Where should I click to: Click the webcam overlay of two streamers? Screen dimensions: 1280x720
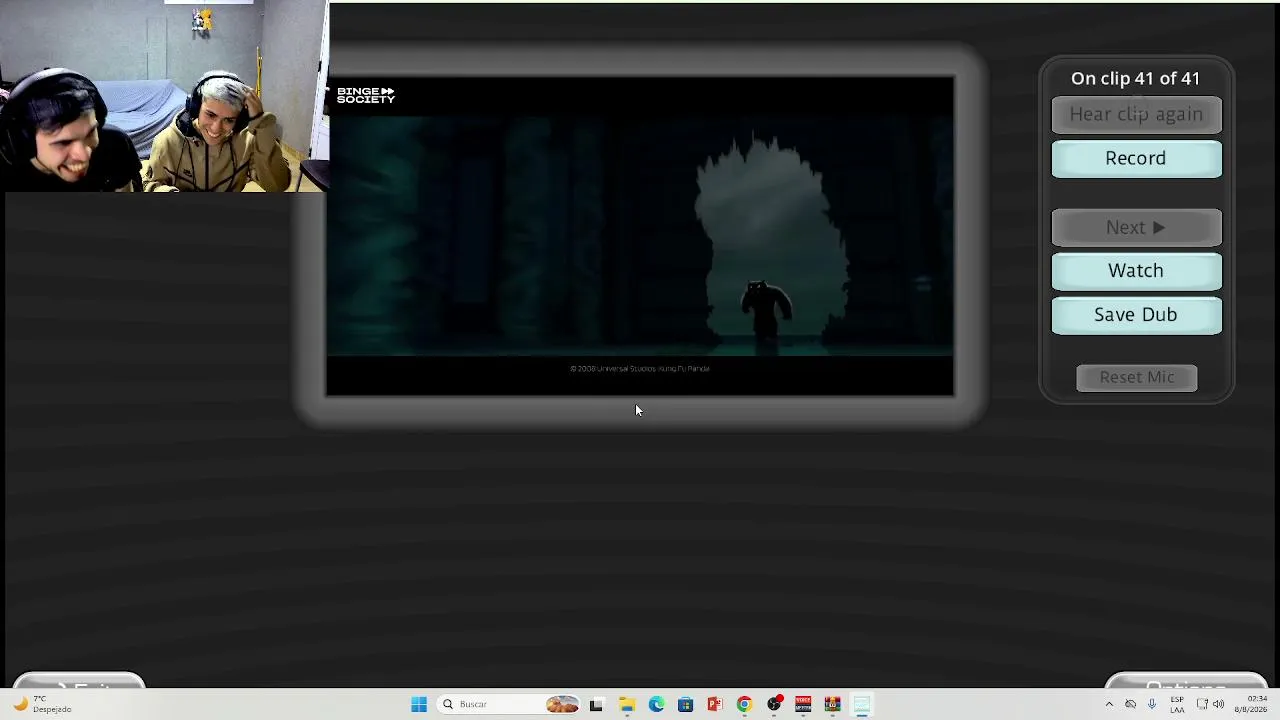[x=164, y=96]
